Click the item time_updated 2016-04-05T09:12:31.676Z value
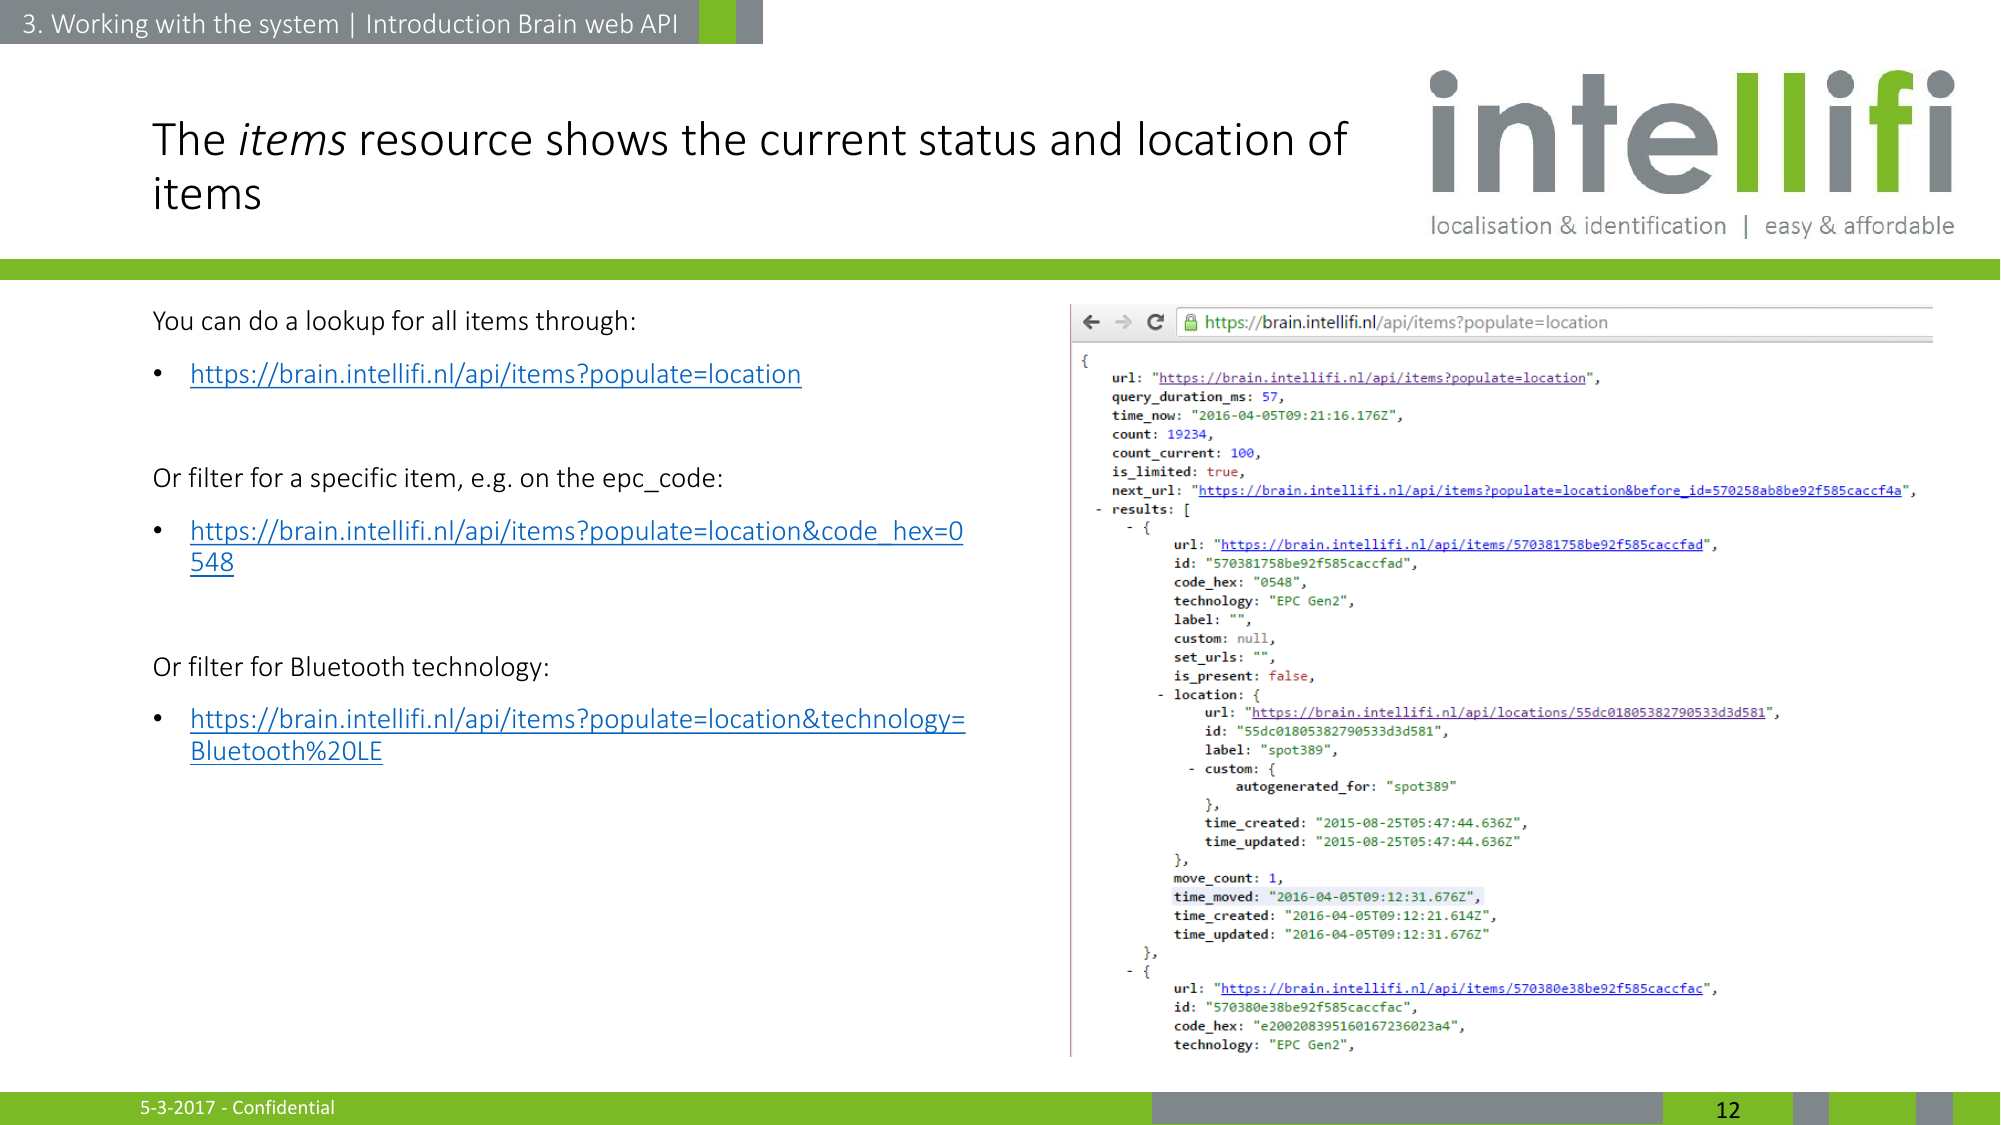The width and height of the screenshot is (2001, 1125). (x=1387, y=935)
